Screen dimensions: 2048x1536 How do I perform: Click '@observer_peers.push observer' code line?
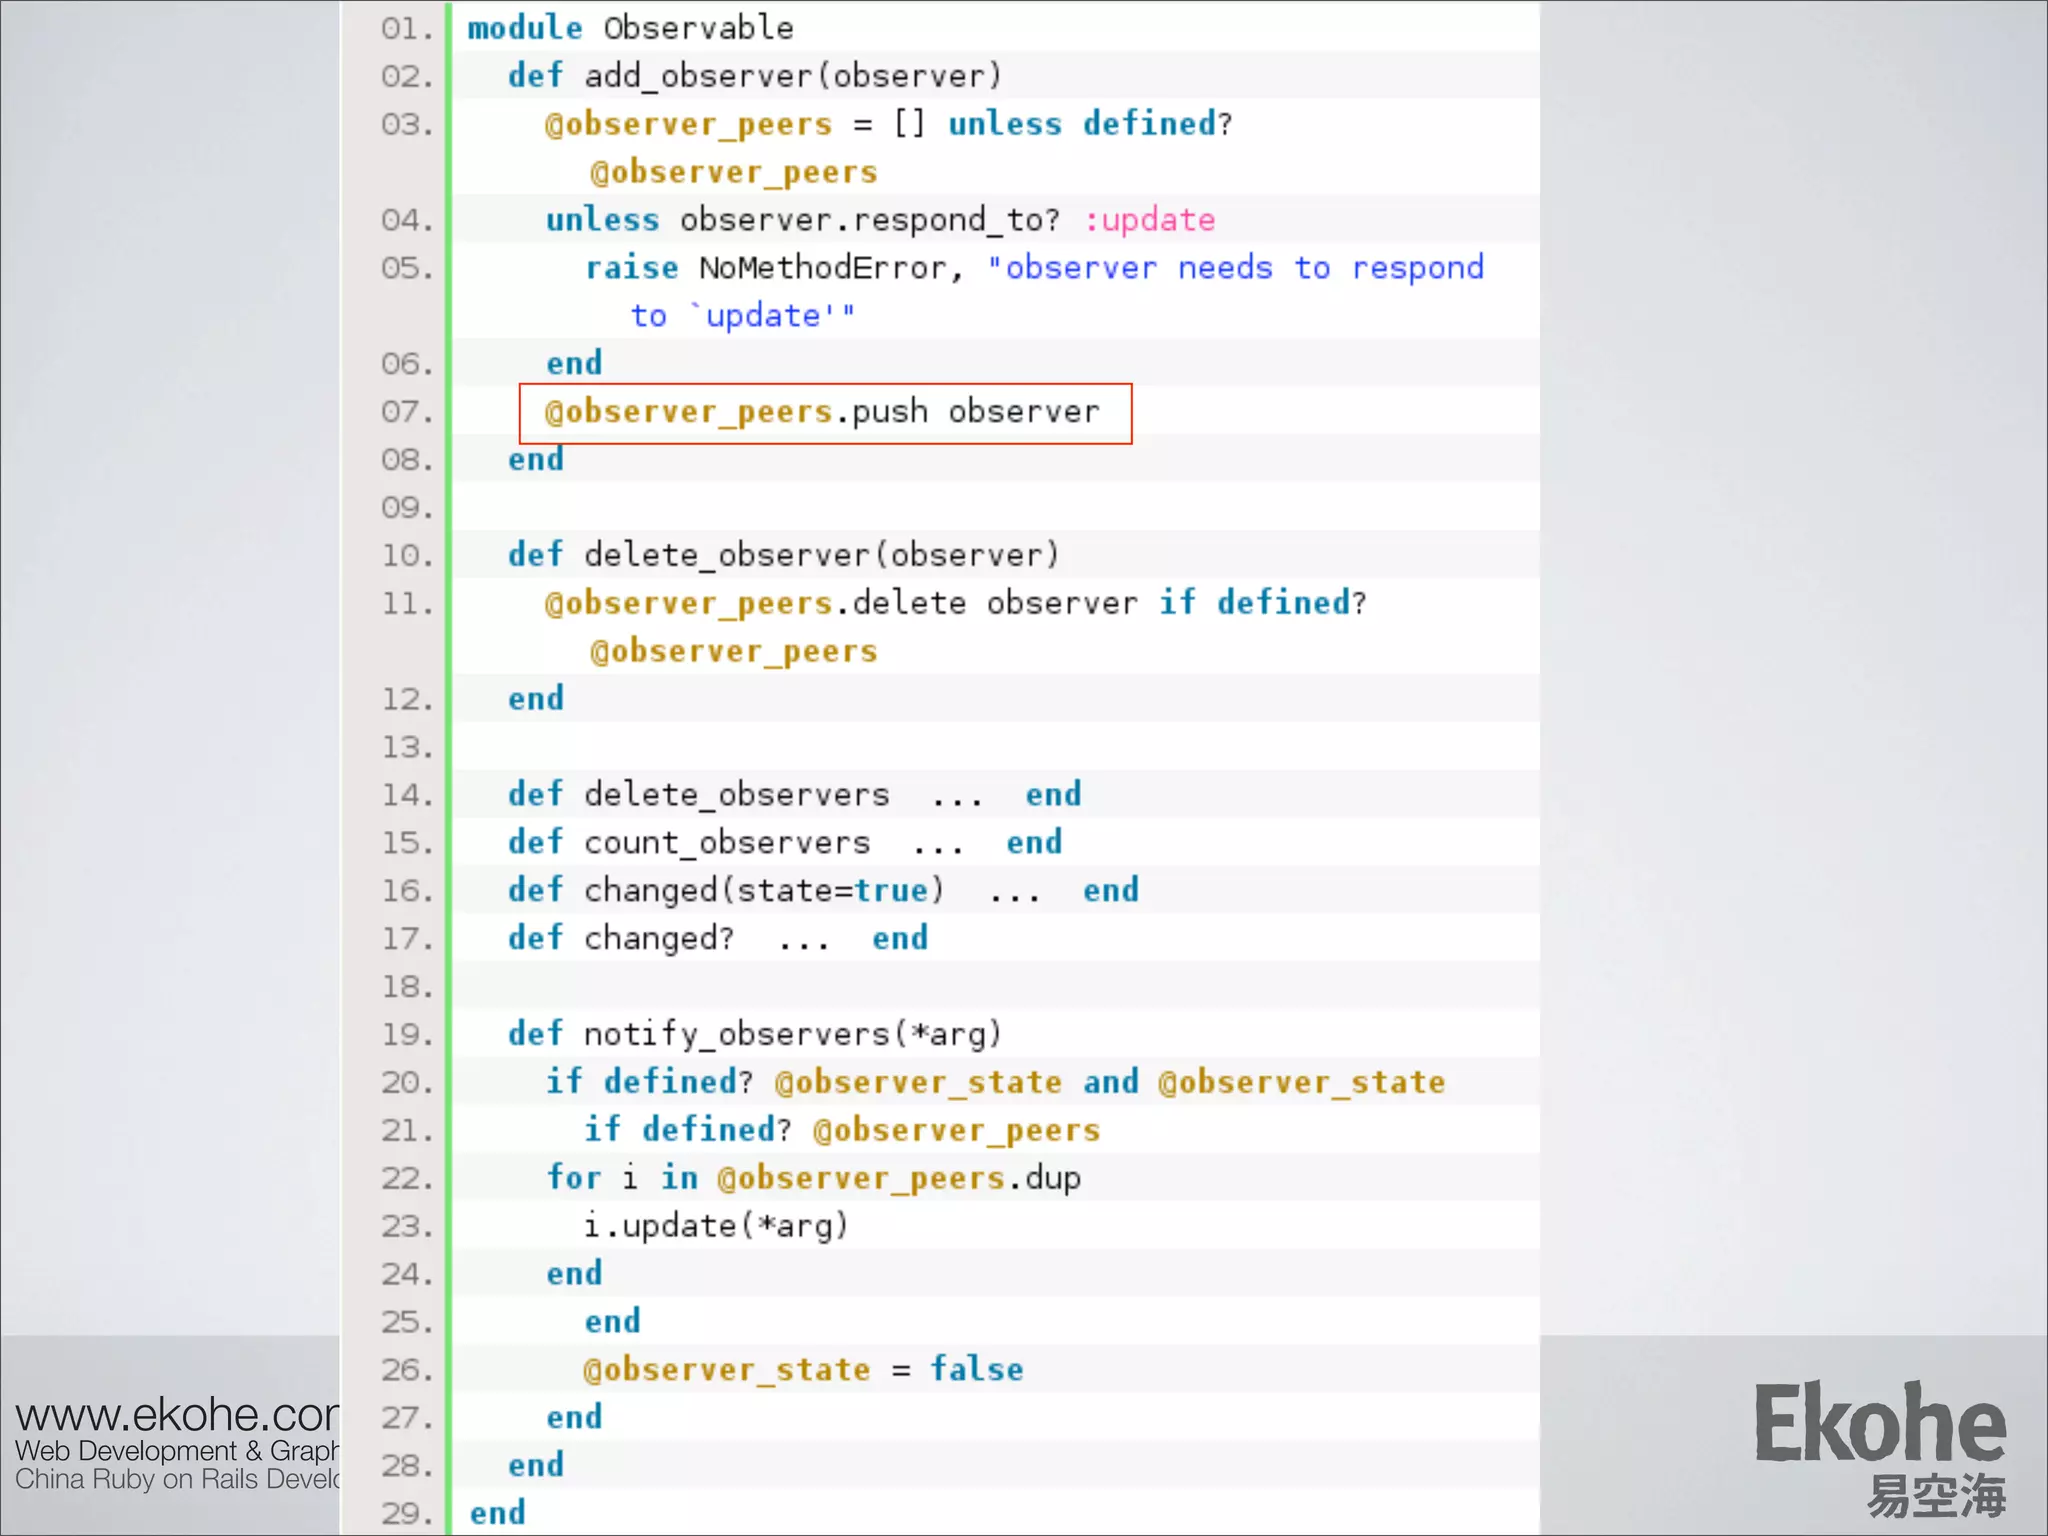pyautogui.click(x=821, y=412)
